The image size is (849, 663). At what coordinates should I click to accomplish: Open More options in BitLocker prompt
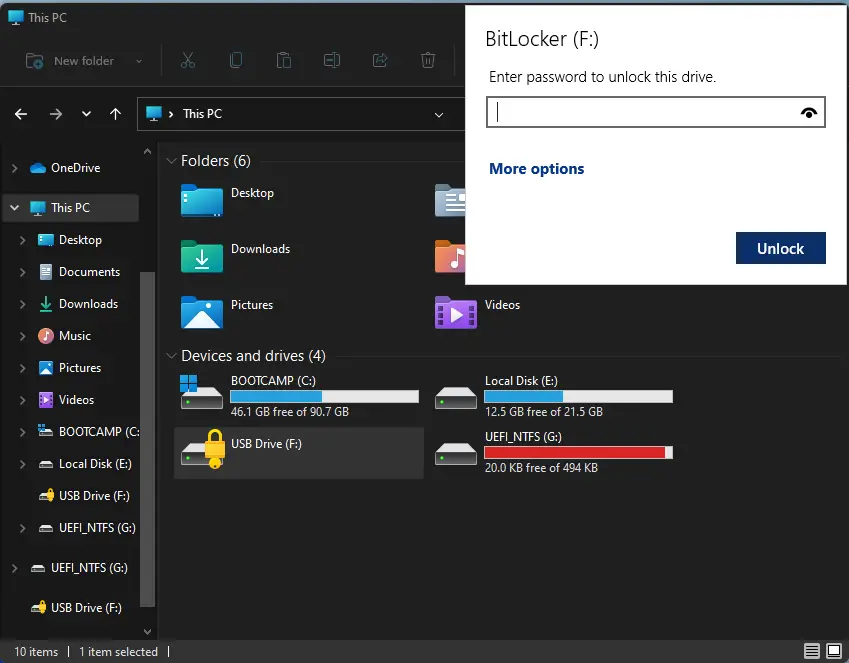pos(537,169)
